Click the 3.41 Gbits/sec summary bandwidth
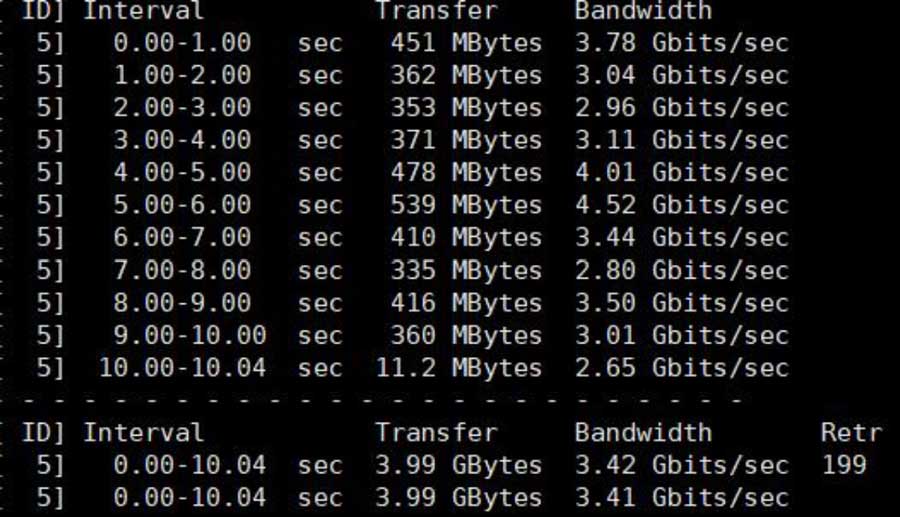Image resolution: width=900 pixels, height=517 pixels. (682, 497)
